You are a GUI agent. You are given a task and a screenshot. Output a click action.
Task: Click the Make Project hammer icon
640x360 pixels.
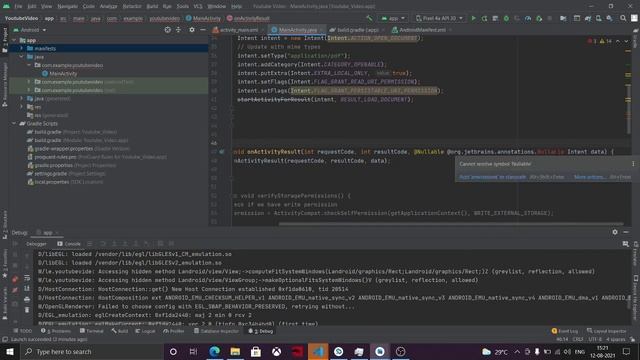(x=369, y=18)
